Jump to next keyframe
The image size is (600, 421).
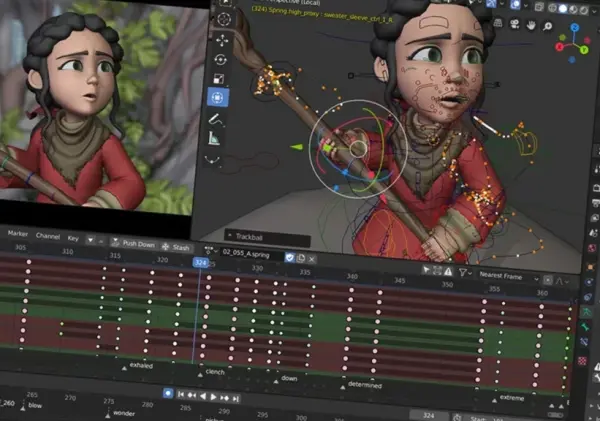tap(225, 398)
